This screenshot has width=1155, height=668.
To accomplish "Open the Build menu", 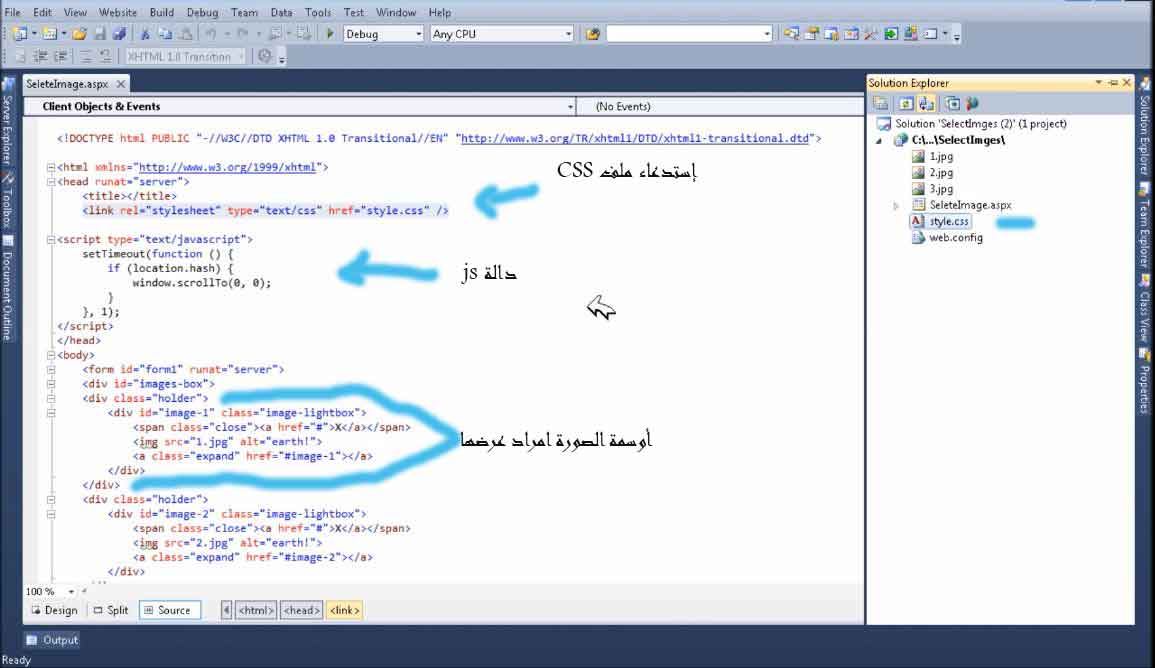I will [x=161, y=13].
